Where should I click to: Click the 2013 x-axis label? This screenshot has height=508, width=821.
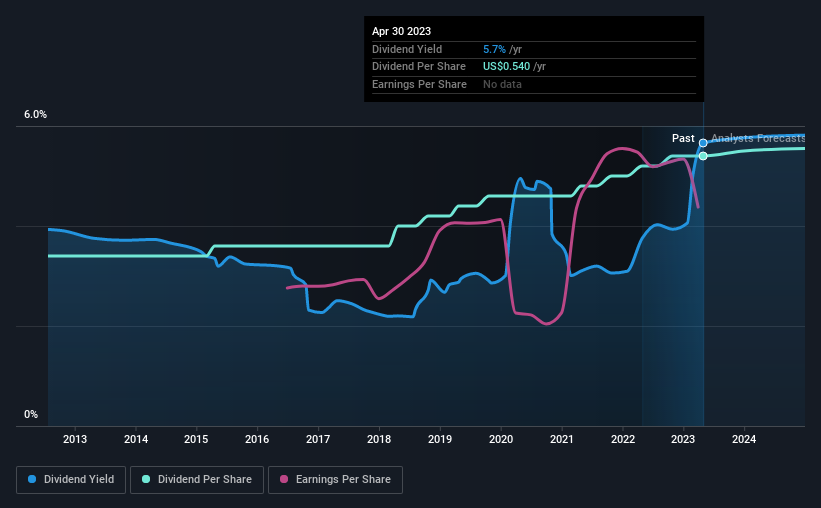pyautogui.click(x=75, y=439)
